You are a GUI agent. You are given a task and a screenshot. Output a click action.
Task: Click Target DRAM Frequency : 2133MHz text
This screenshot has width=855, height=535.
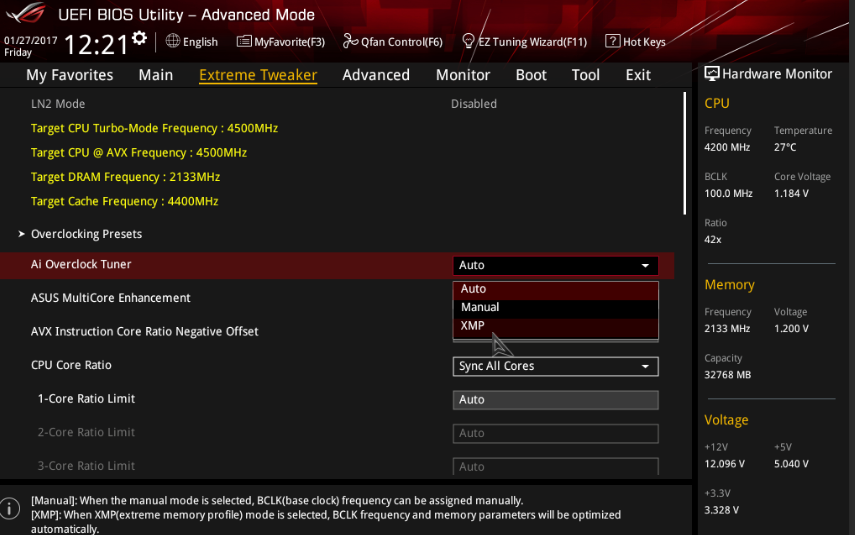(x=125, y=177)
